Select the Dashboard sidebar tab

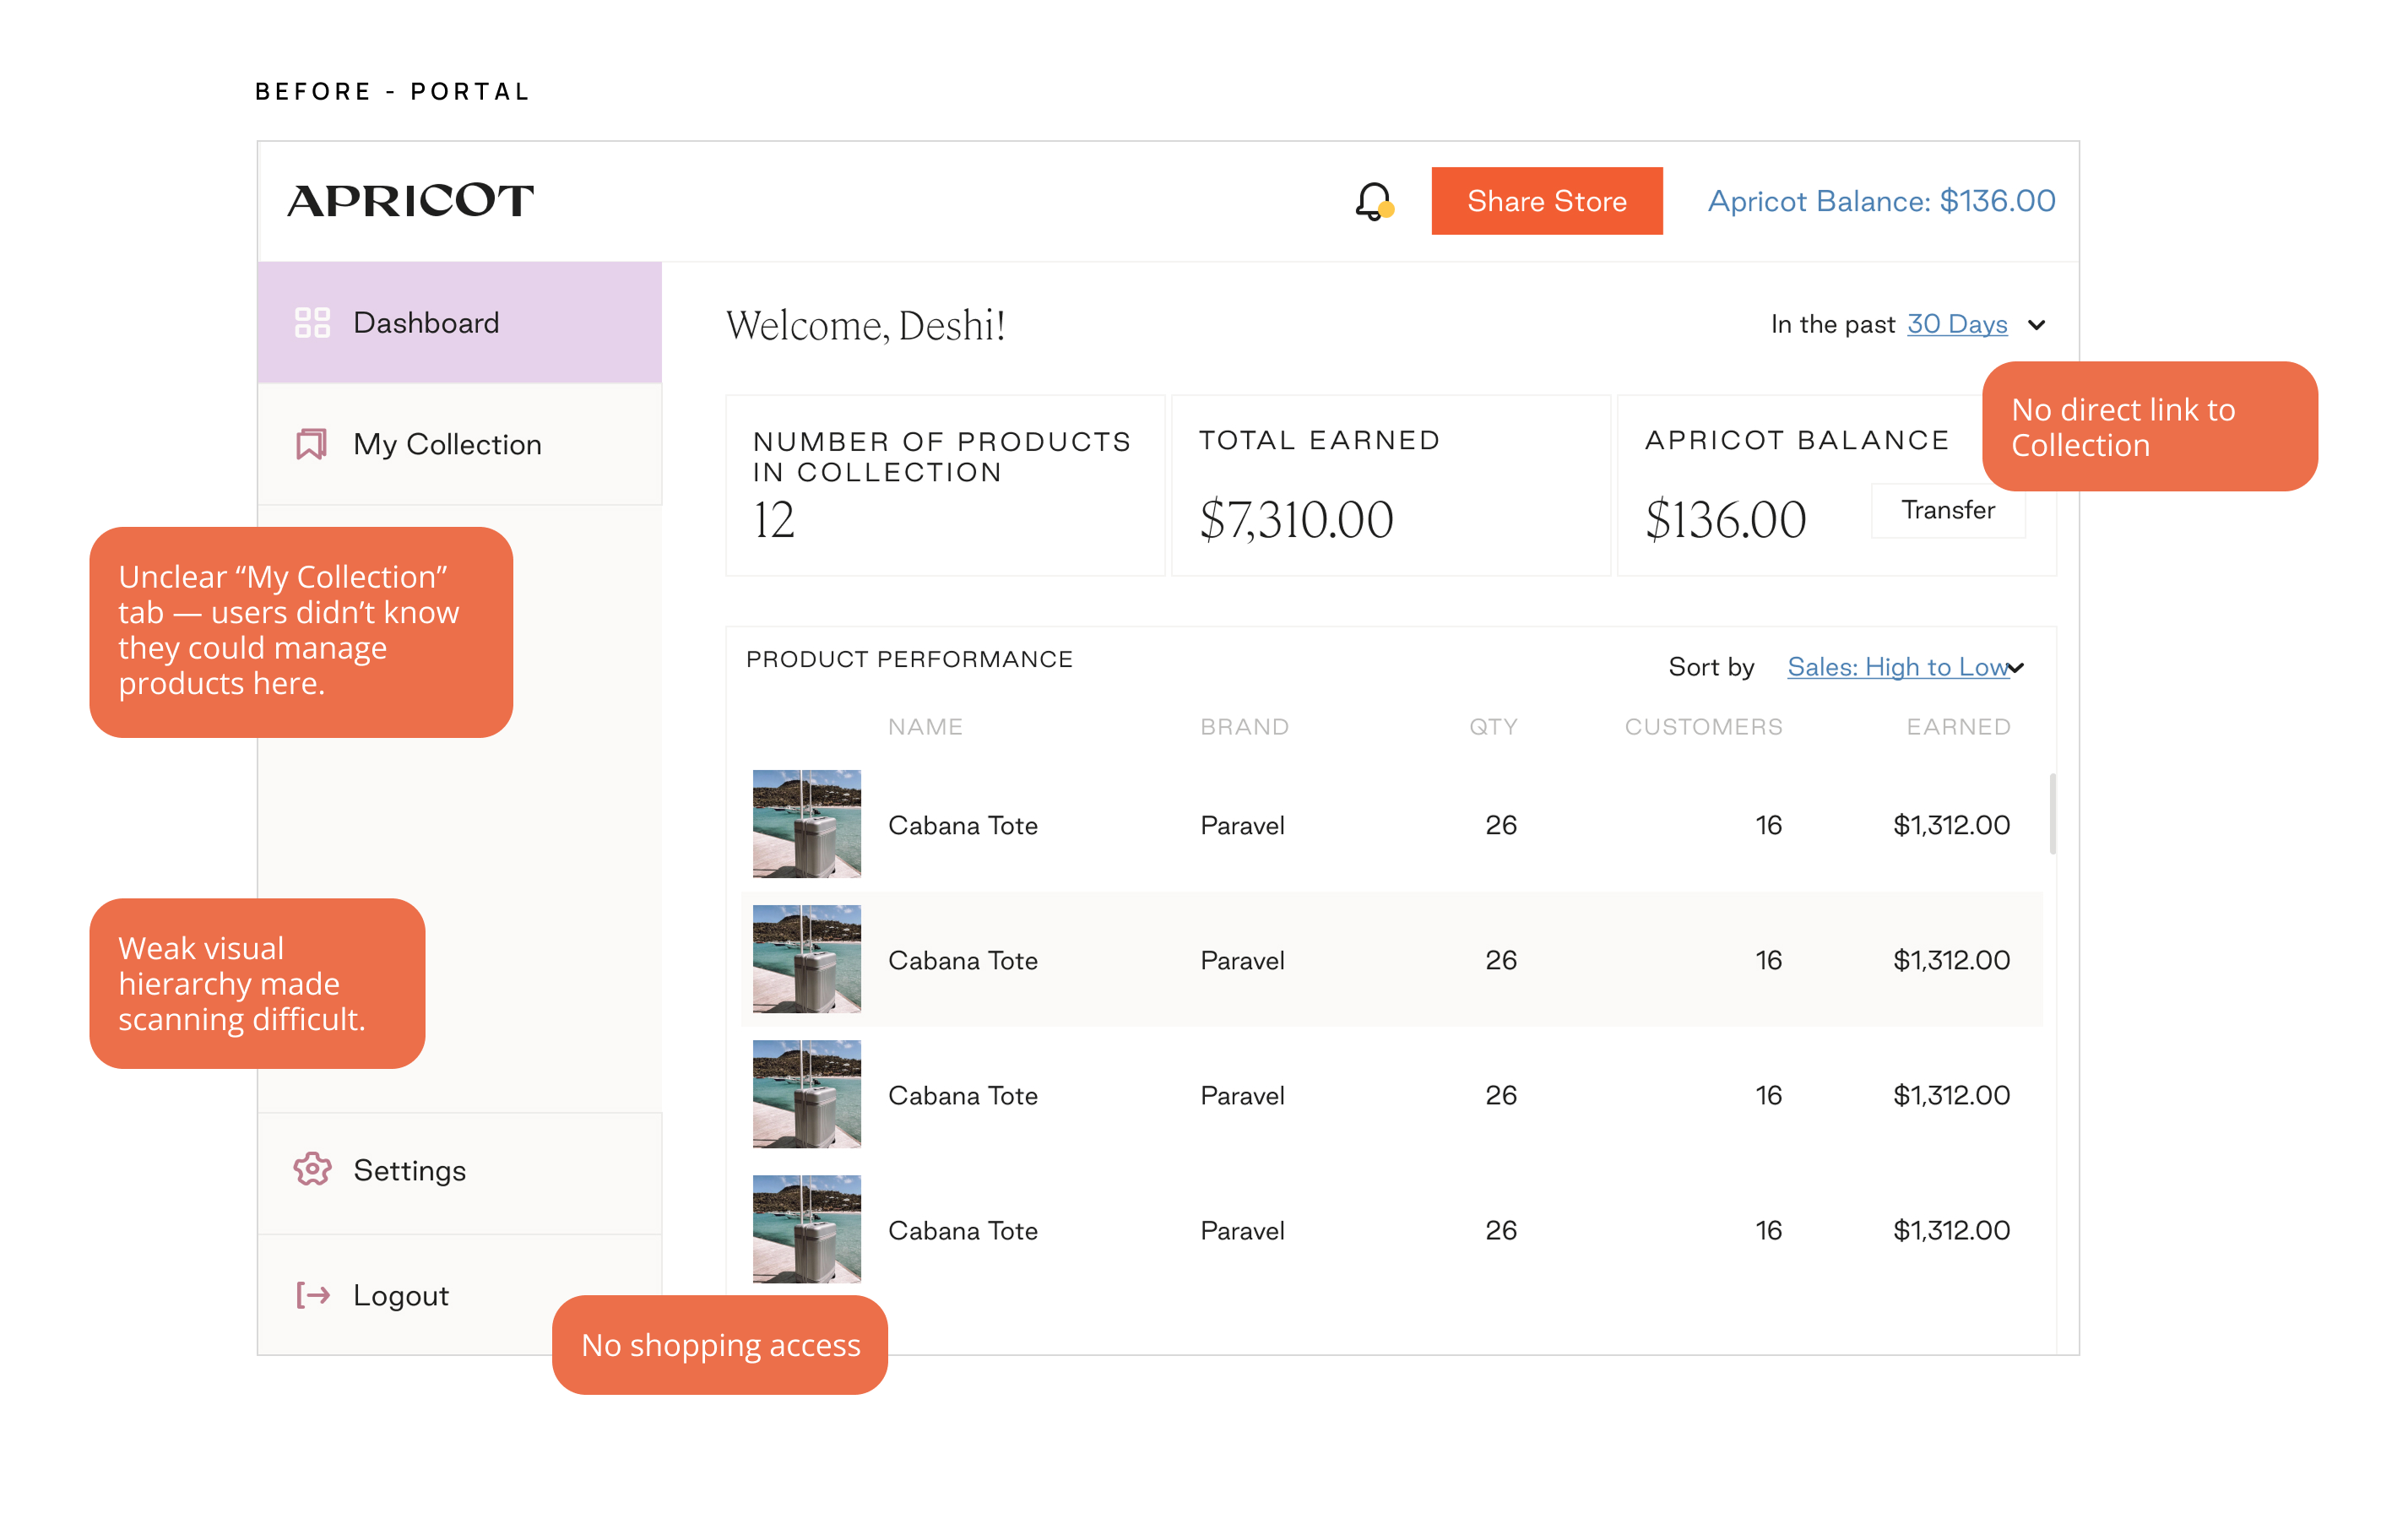point(426,323)
